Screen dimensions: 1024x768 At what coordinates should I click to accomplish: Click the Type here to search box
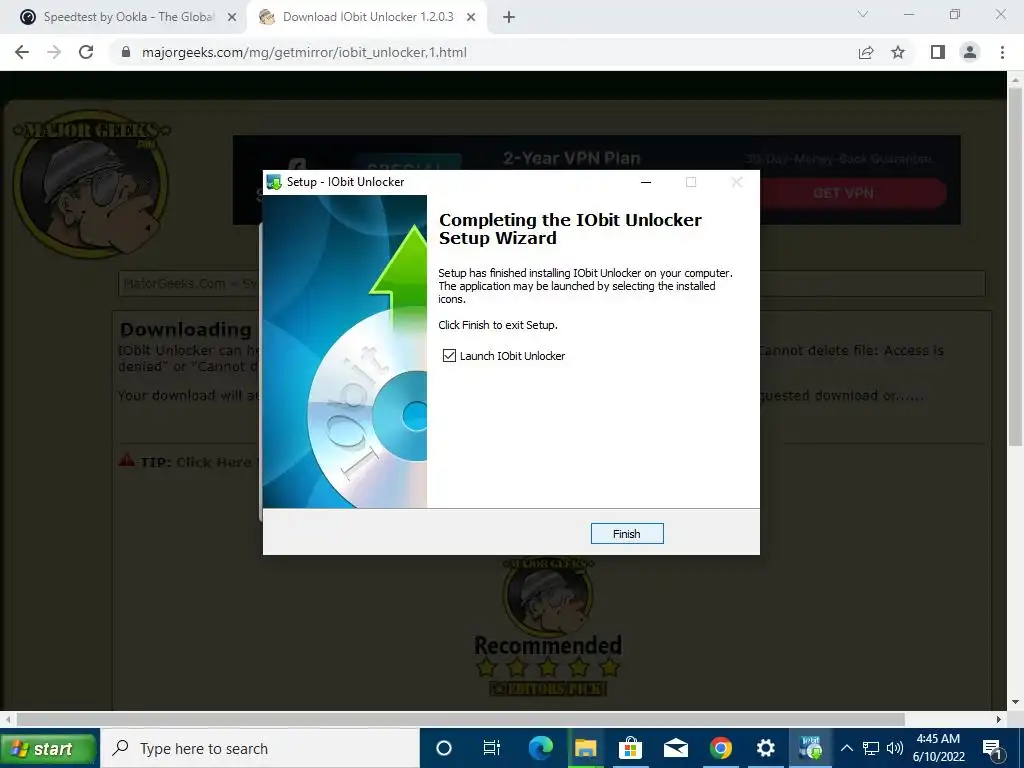point(260,748)
